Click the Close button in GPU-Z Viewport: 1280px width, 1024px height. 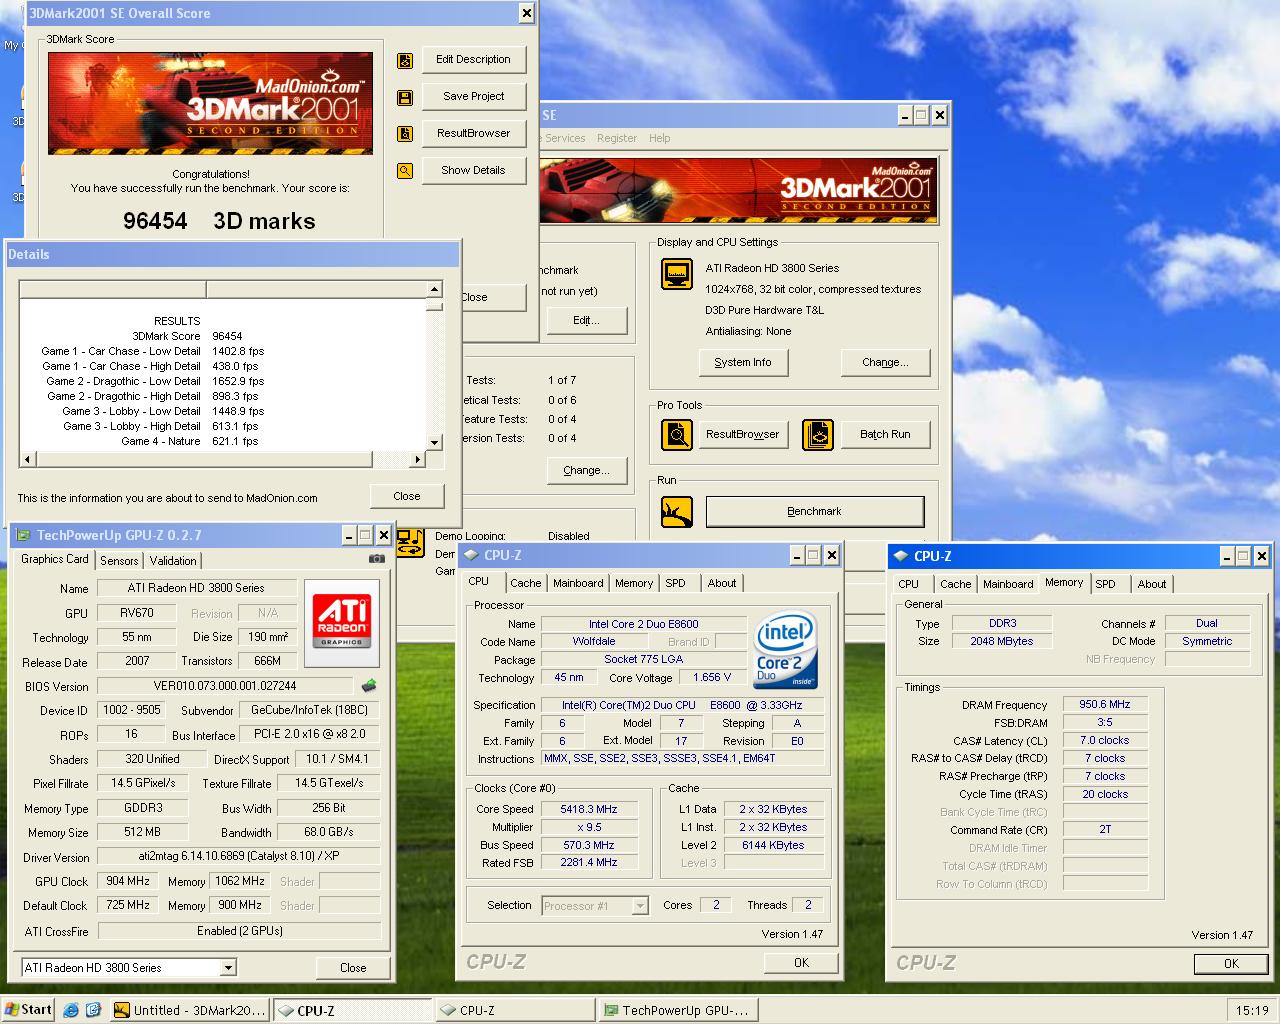[353, 968]
